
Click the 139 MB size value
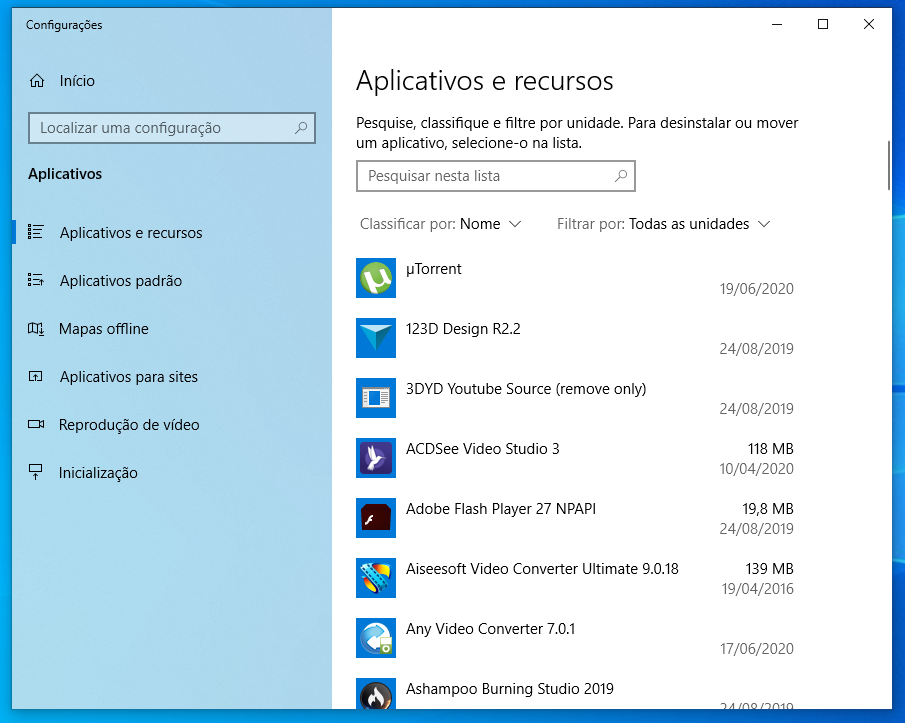[769, 569]
